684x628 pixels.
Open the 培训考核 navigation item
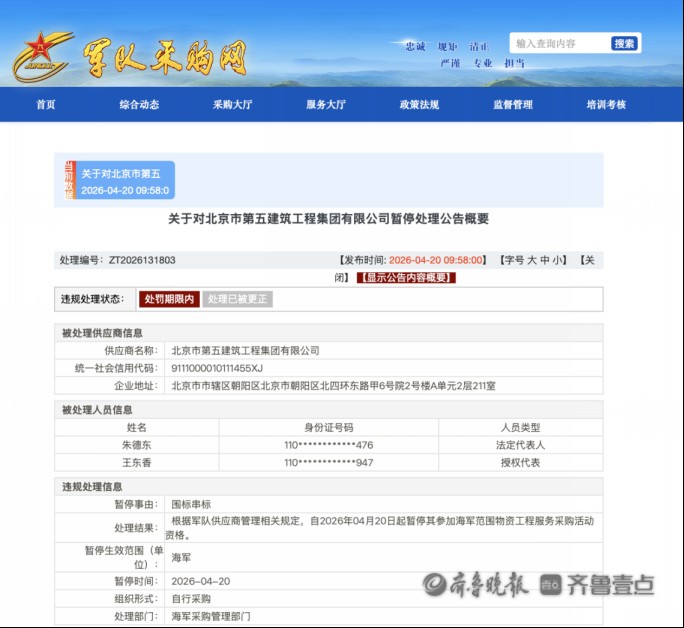tap(606, 105)
